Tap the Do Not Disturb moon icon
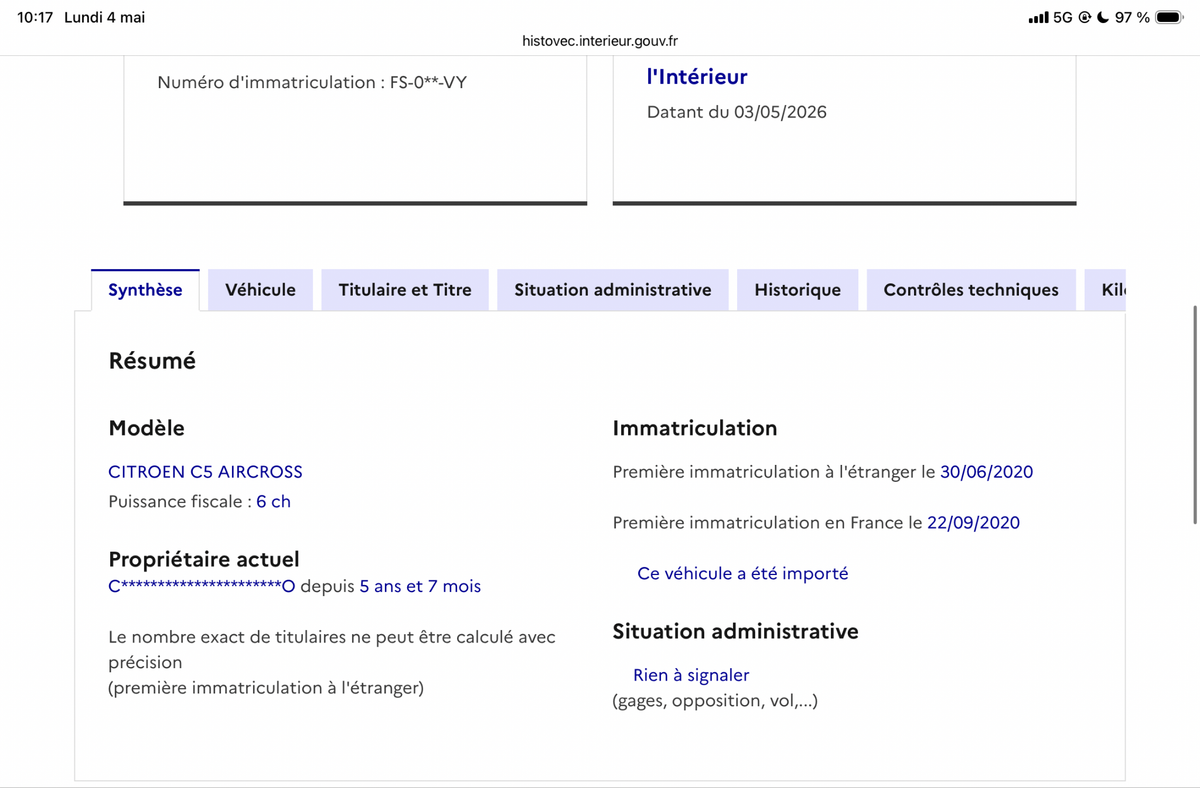 point(1102,17)
